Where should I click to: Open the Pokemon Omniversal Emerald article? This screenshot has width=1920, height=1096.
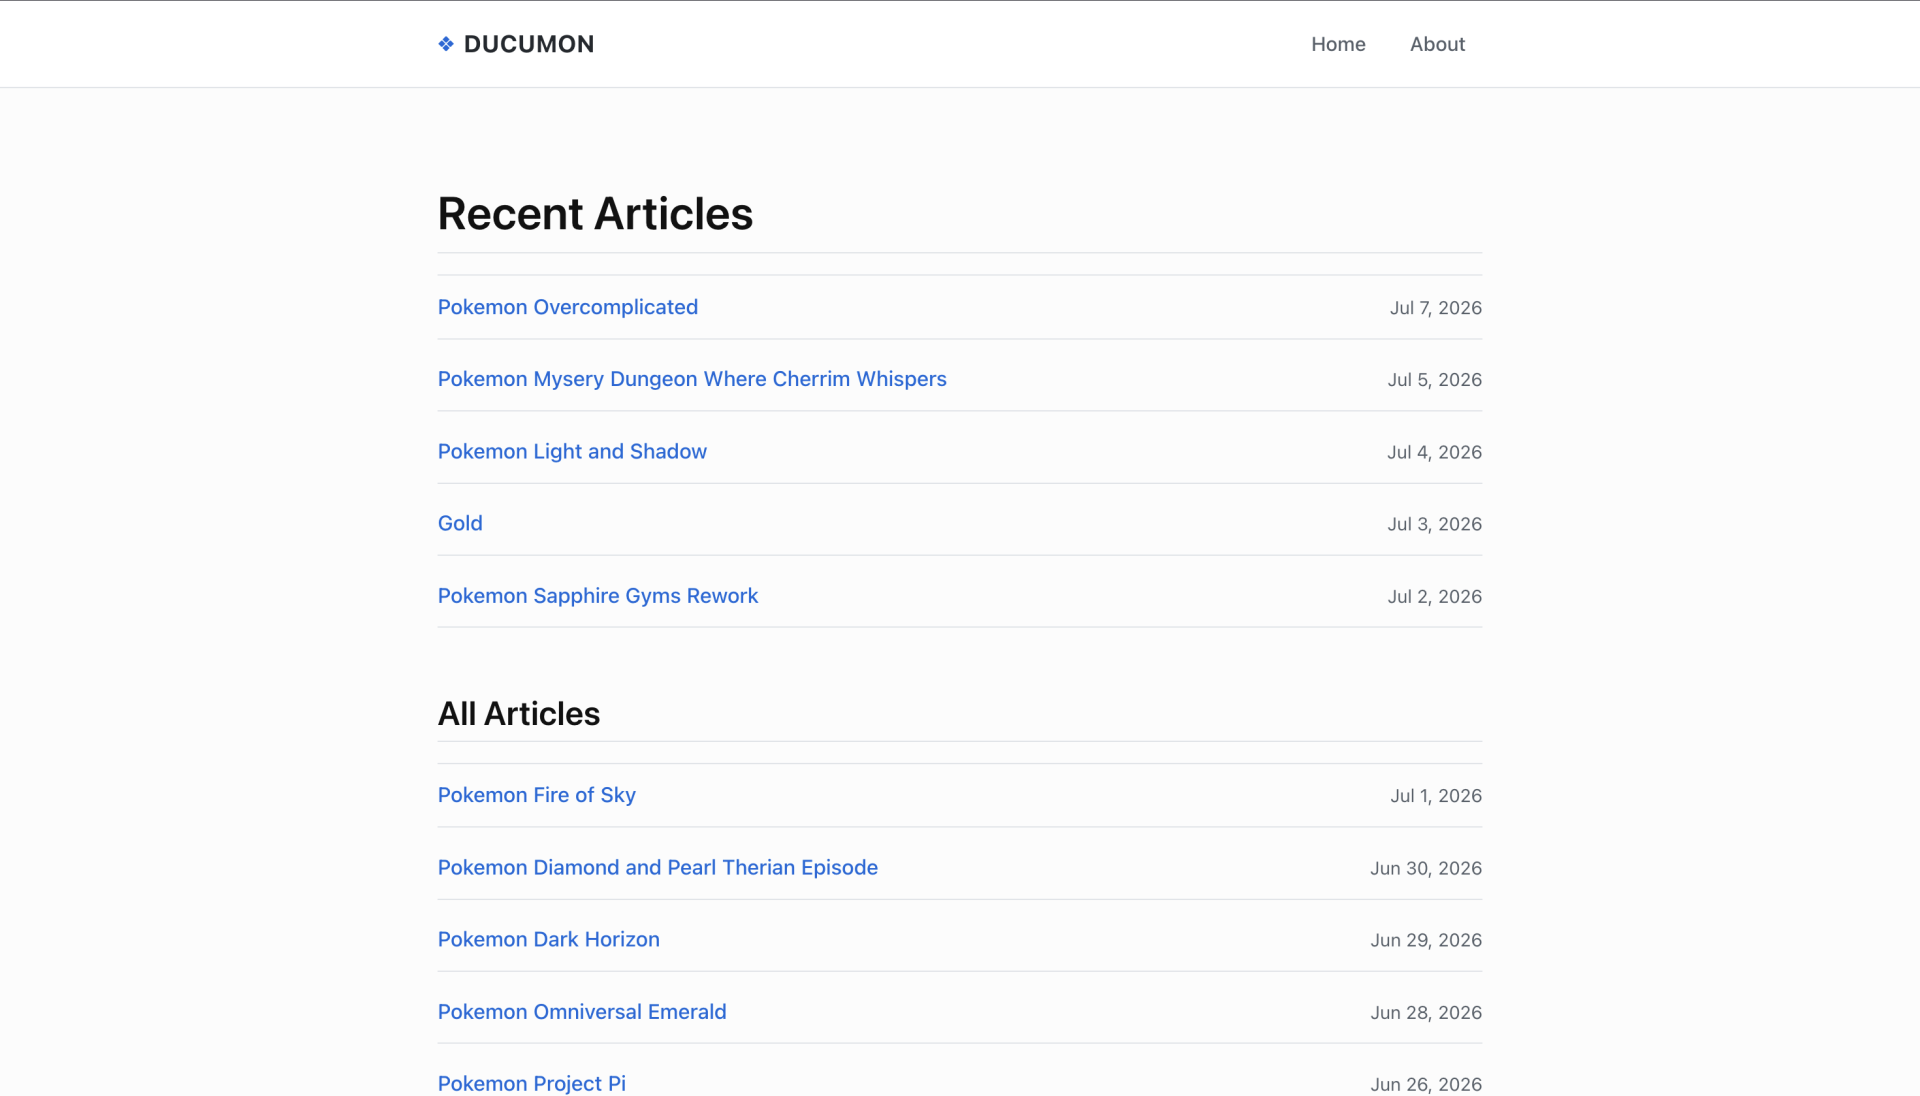(x=582, y=1012)
